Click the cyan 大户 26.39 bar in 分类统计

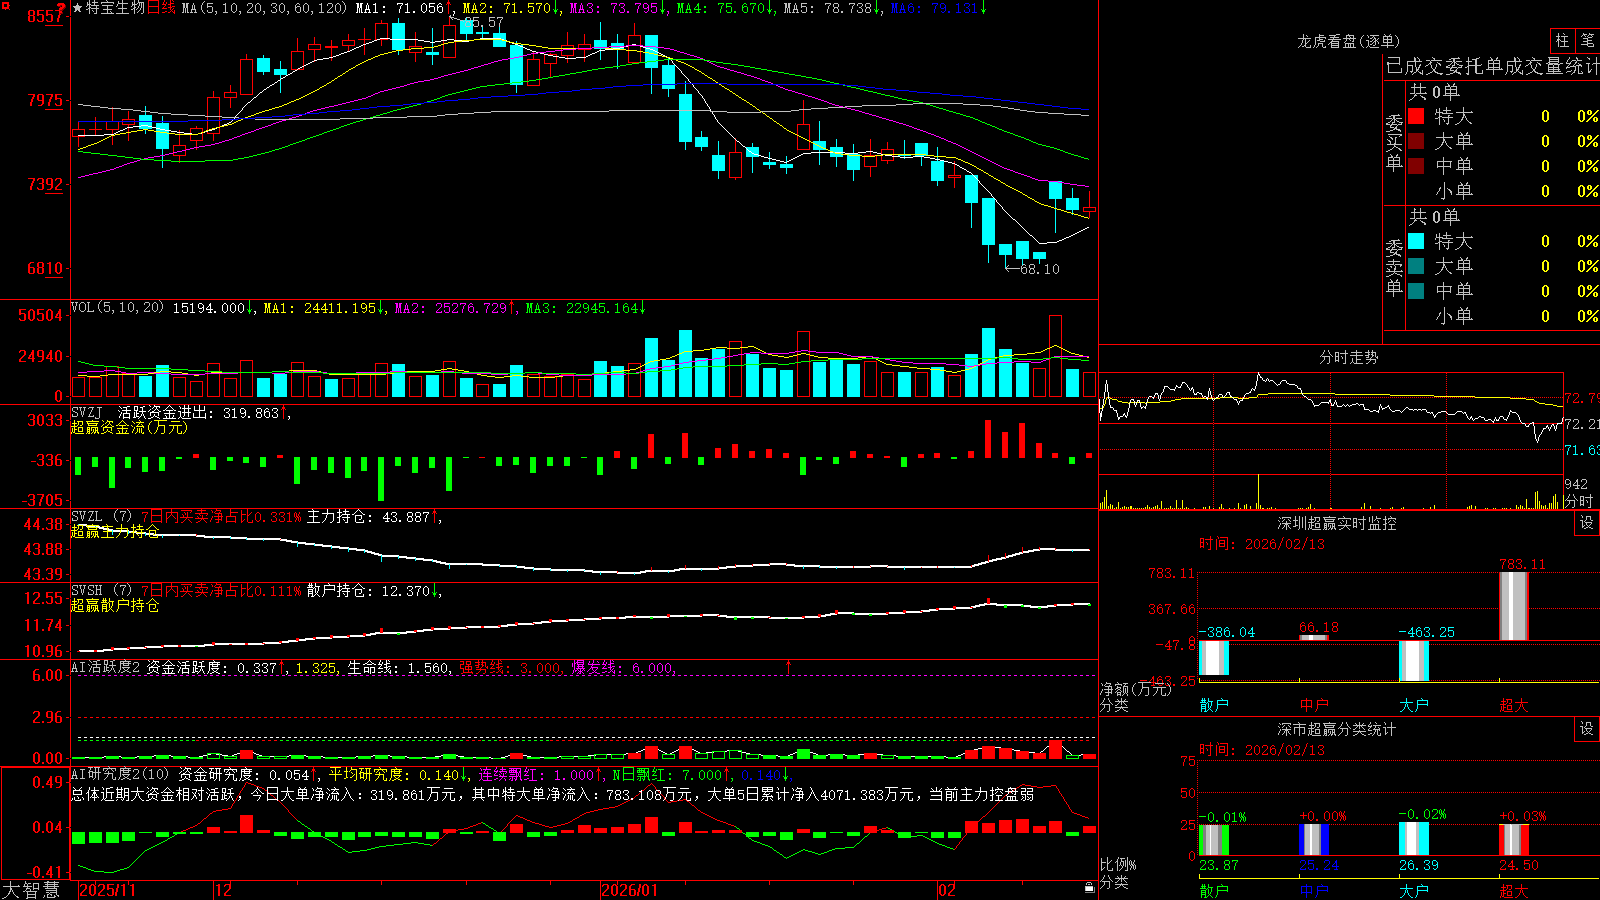click(1414, 840)
